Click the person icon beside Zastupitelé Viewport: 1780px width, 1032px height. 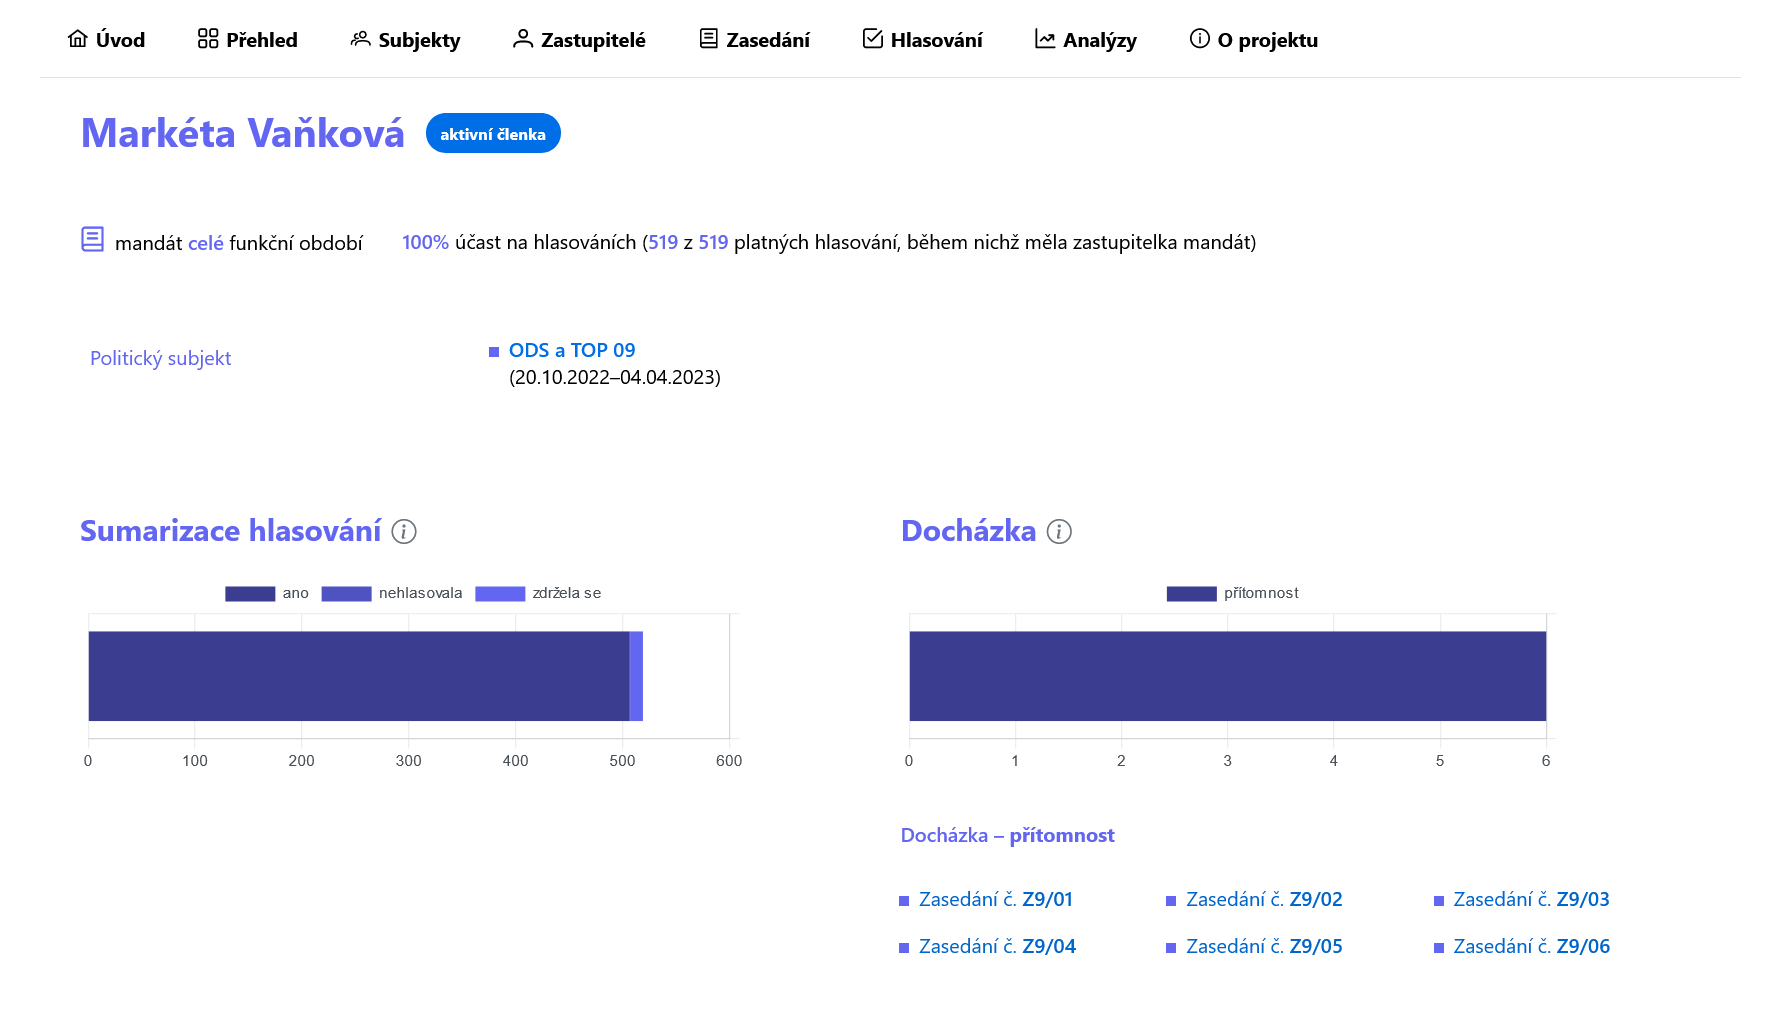pos(523,39)
